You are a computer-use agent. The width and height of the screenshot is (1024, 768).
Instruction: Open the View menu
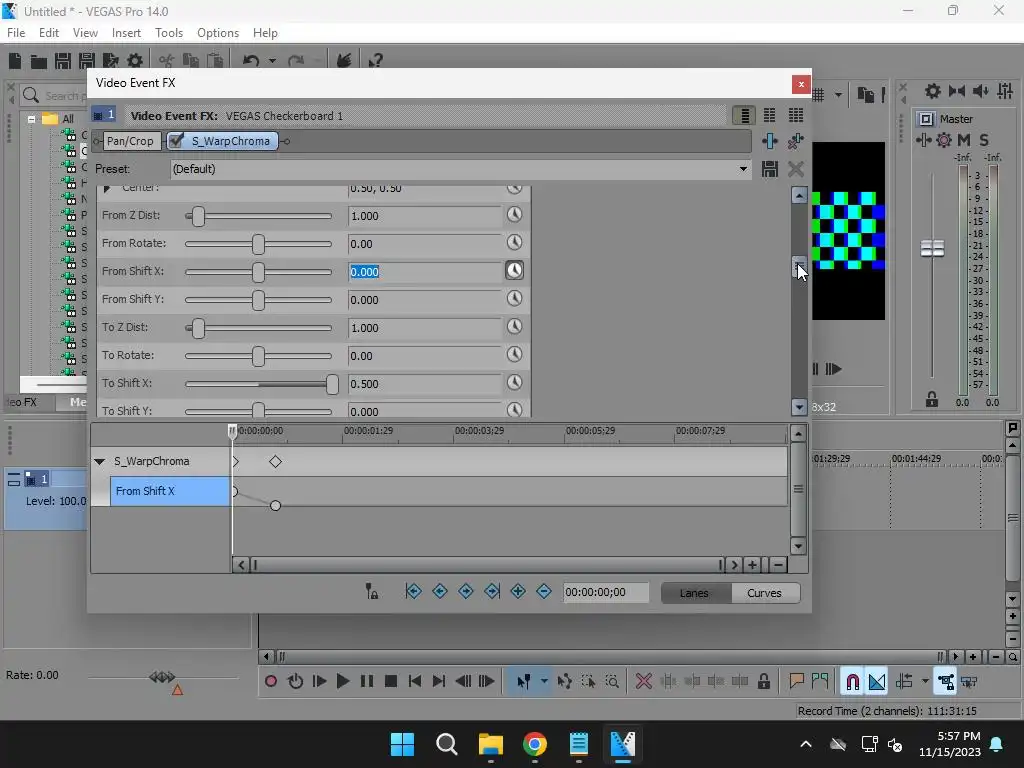[85, 33]
